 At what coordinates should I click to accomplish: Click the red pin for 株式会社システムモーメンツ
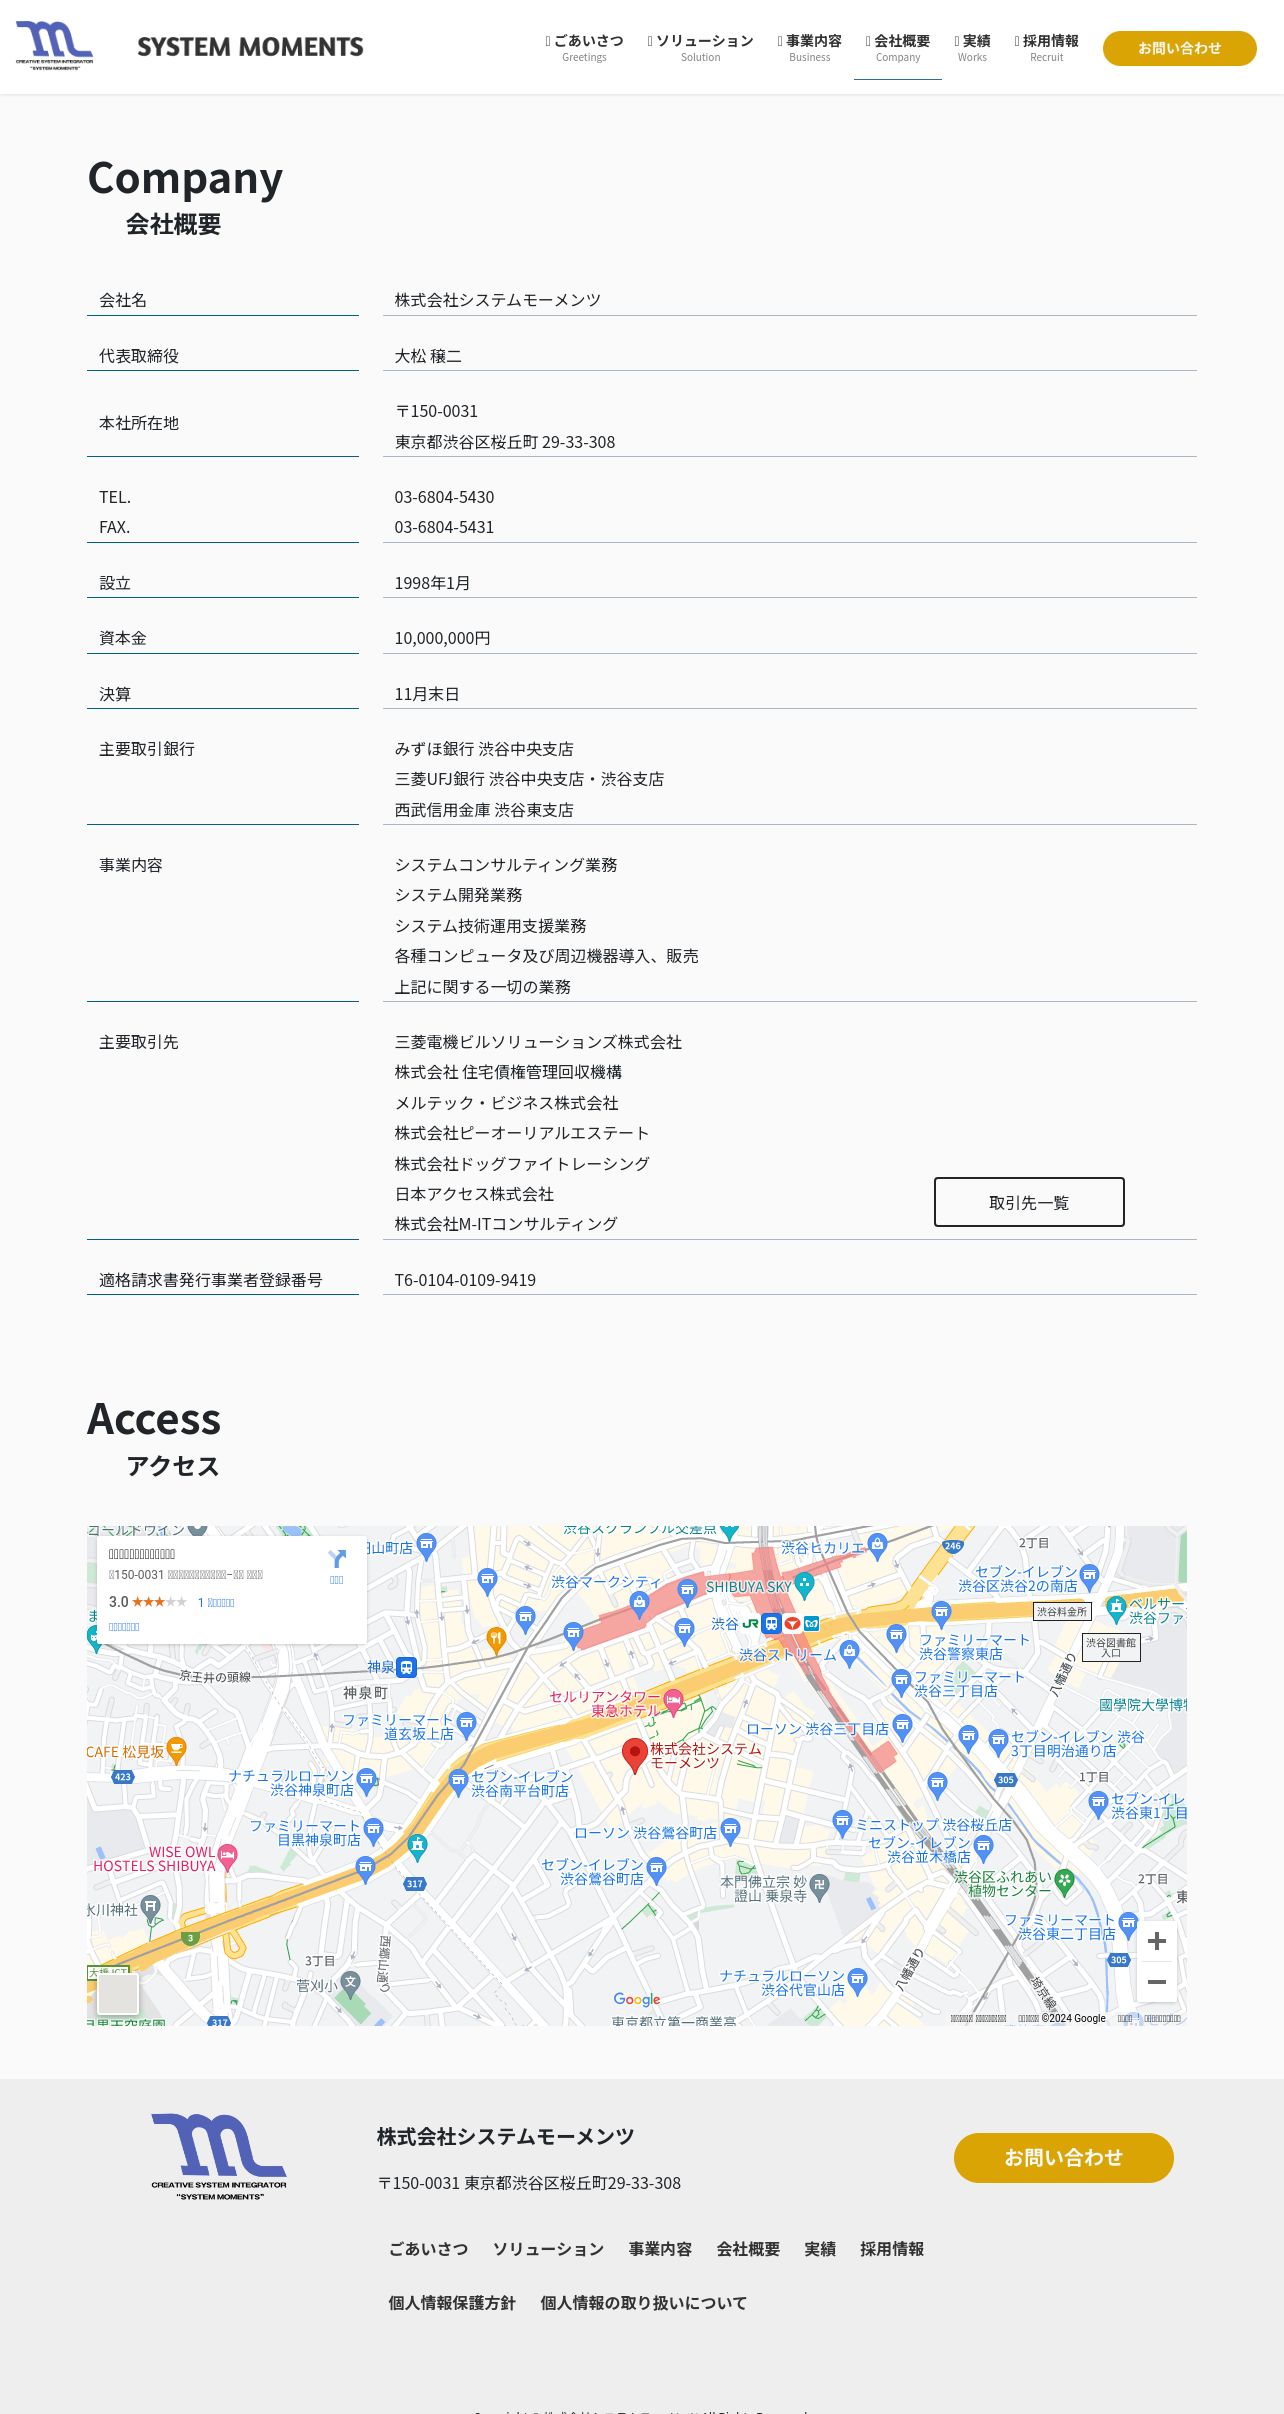click(x=634, y=1754)
